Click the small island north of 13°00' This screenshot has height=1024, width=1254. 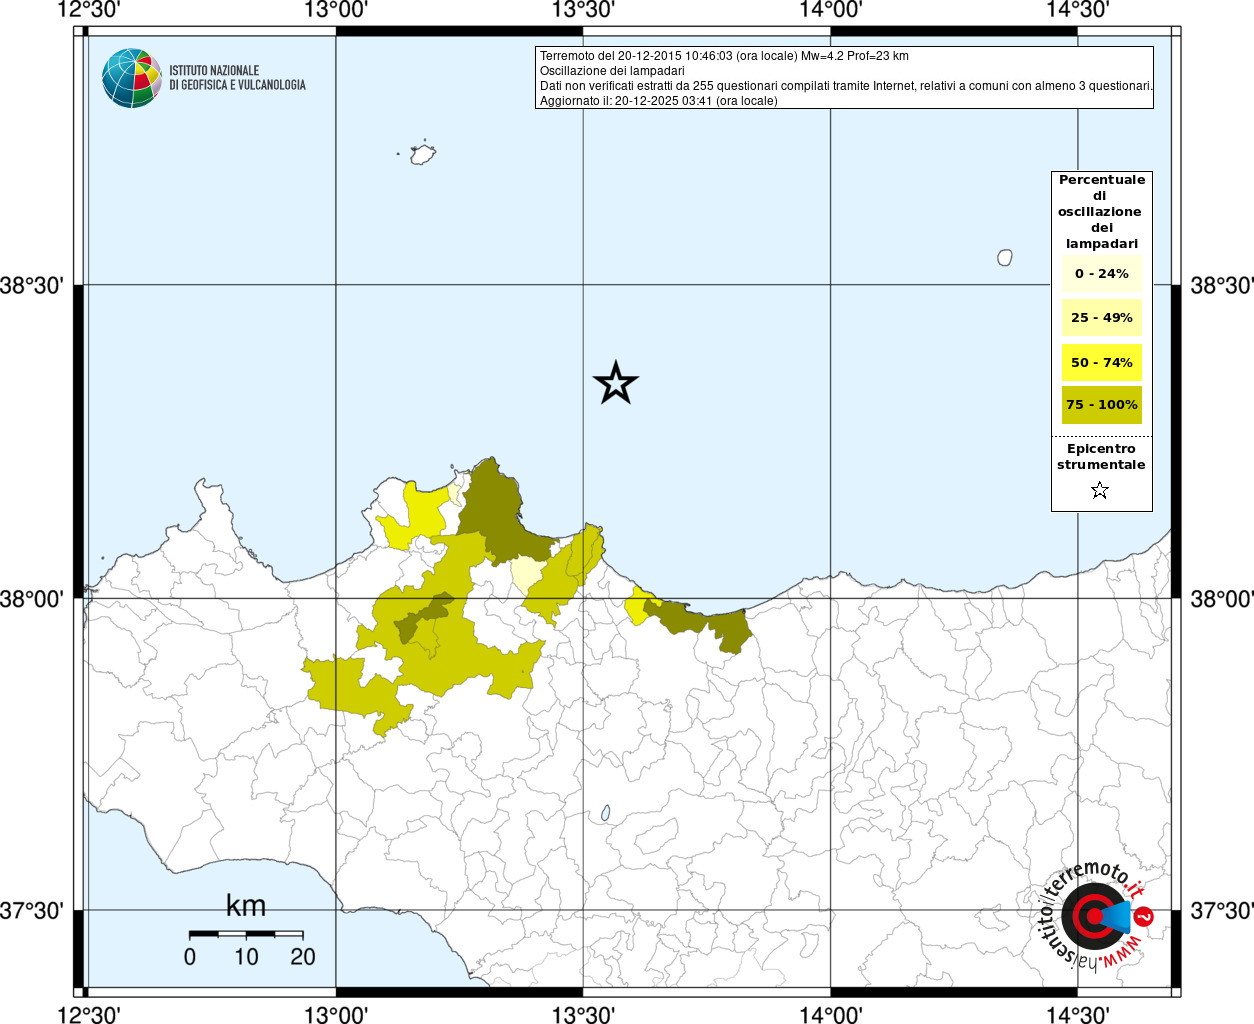[423, 154]
